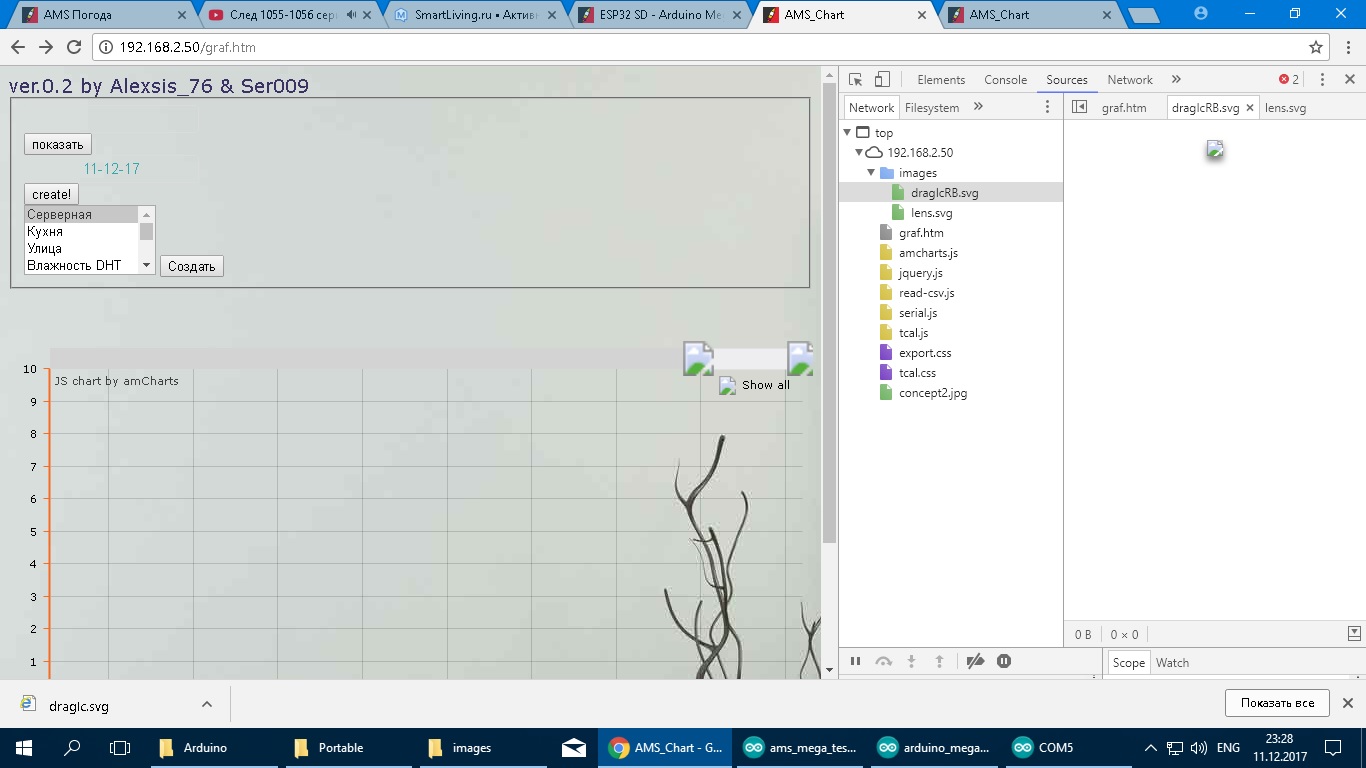
Task: Reload the graf.htm page
Action: 73,47
